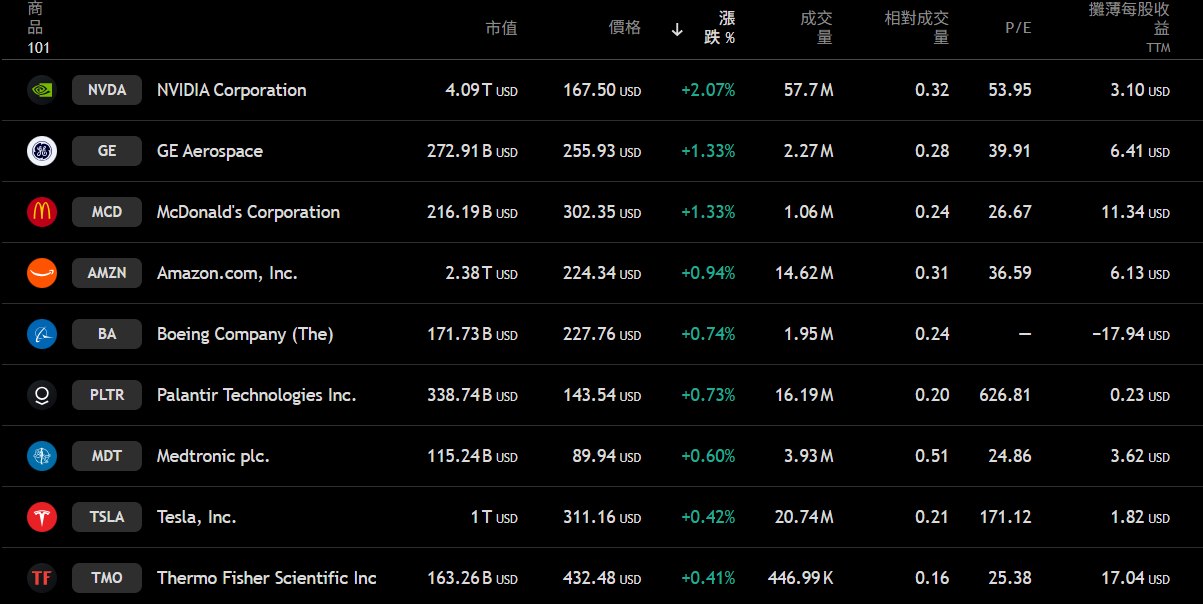Sort by 價格 column header
The image size is (1203, 604).
click(624, 28)
